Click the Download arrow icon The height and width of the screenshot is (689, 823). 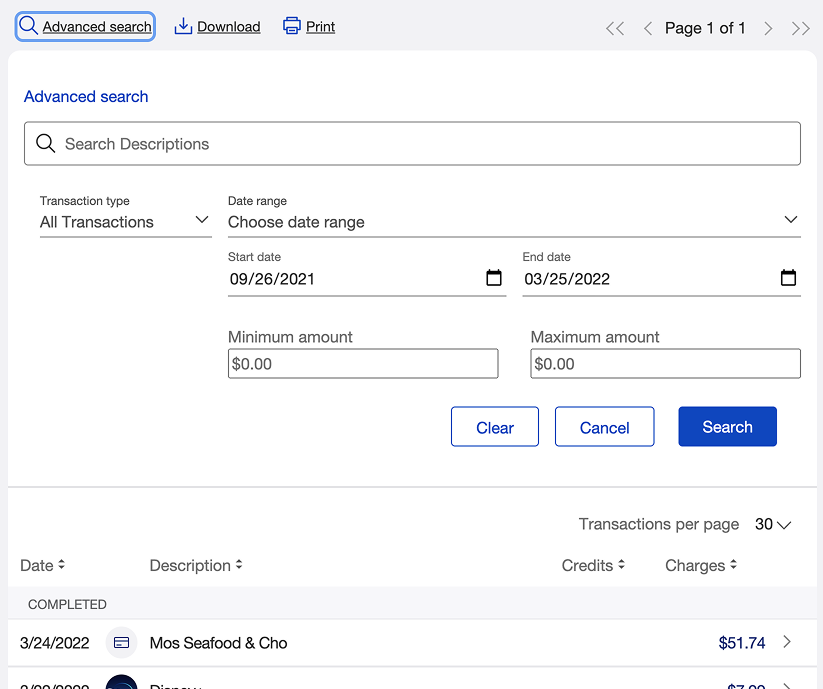pos(183,26)
